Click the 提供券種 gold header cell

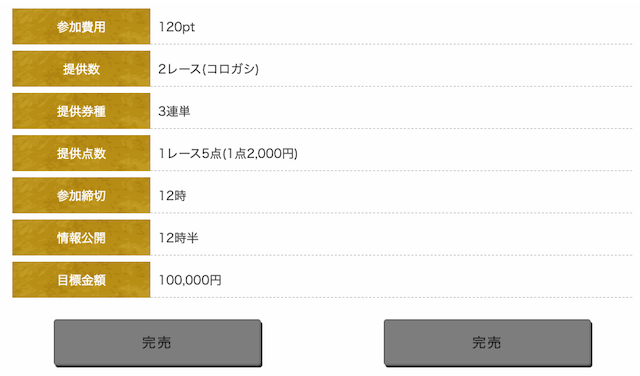tap(81, 111)
